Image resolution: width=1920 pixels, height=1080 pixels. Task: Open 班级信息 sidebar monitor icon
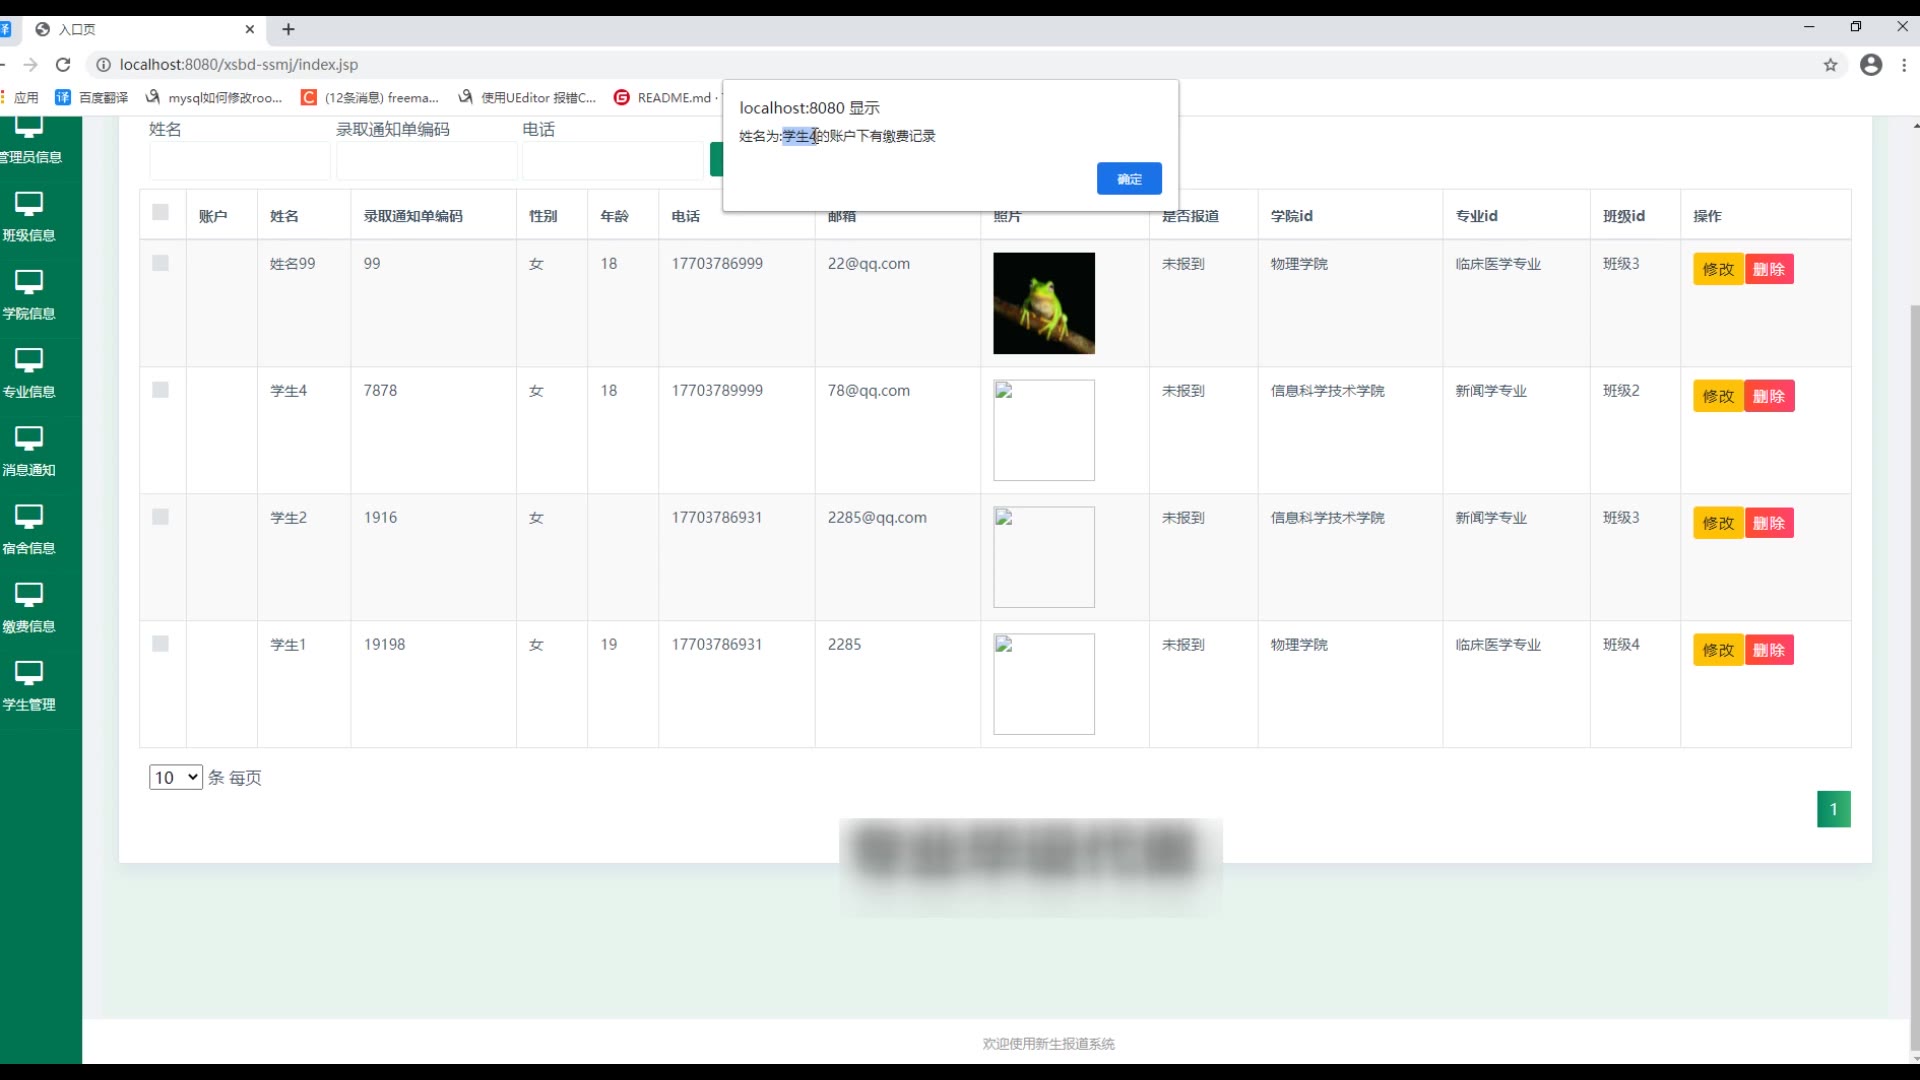click(29, 204)
